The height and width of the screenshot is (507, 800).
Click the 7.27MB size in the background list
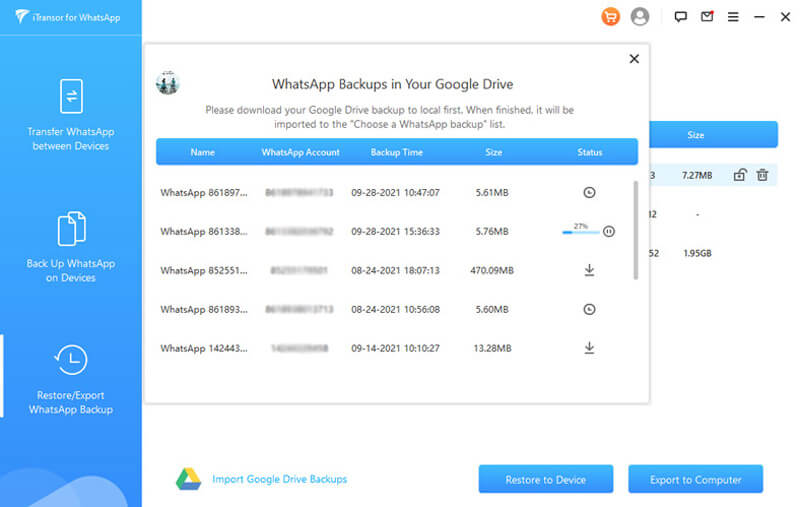[x=697, y=175]
